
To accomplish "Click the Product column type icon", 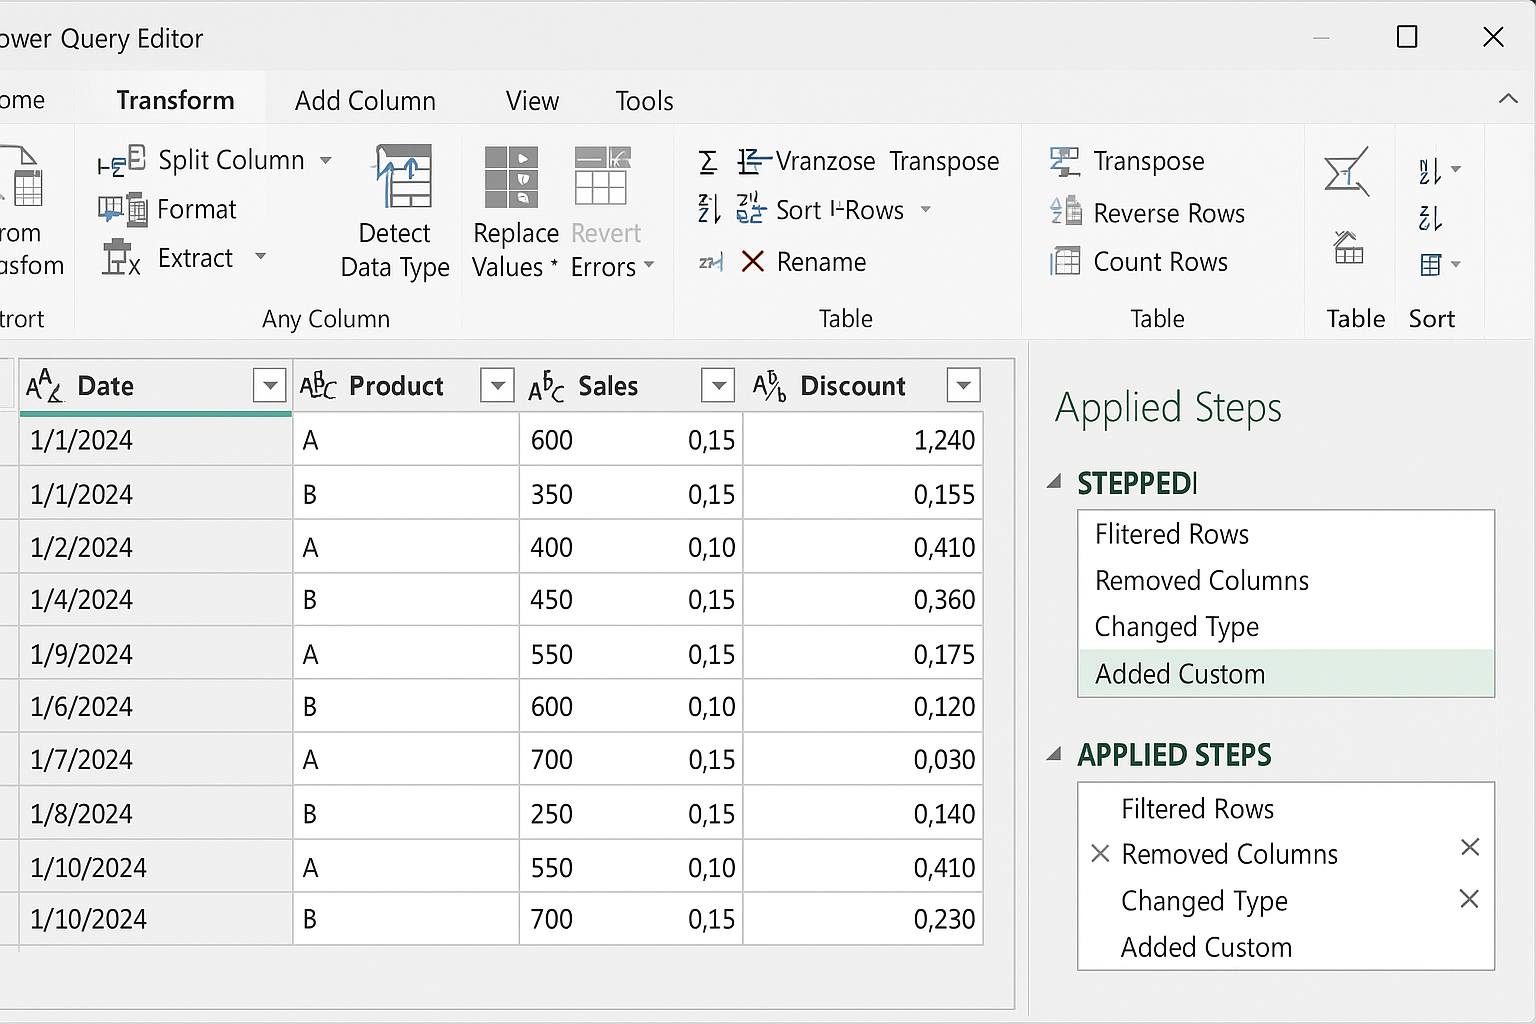I will pyautogui.click(x=318, y=386).
